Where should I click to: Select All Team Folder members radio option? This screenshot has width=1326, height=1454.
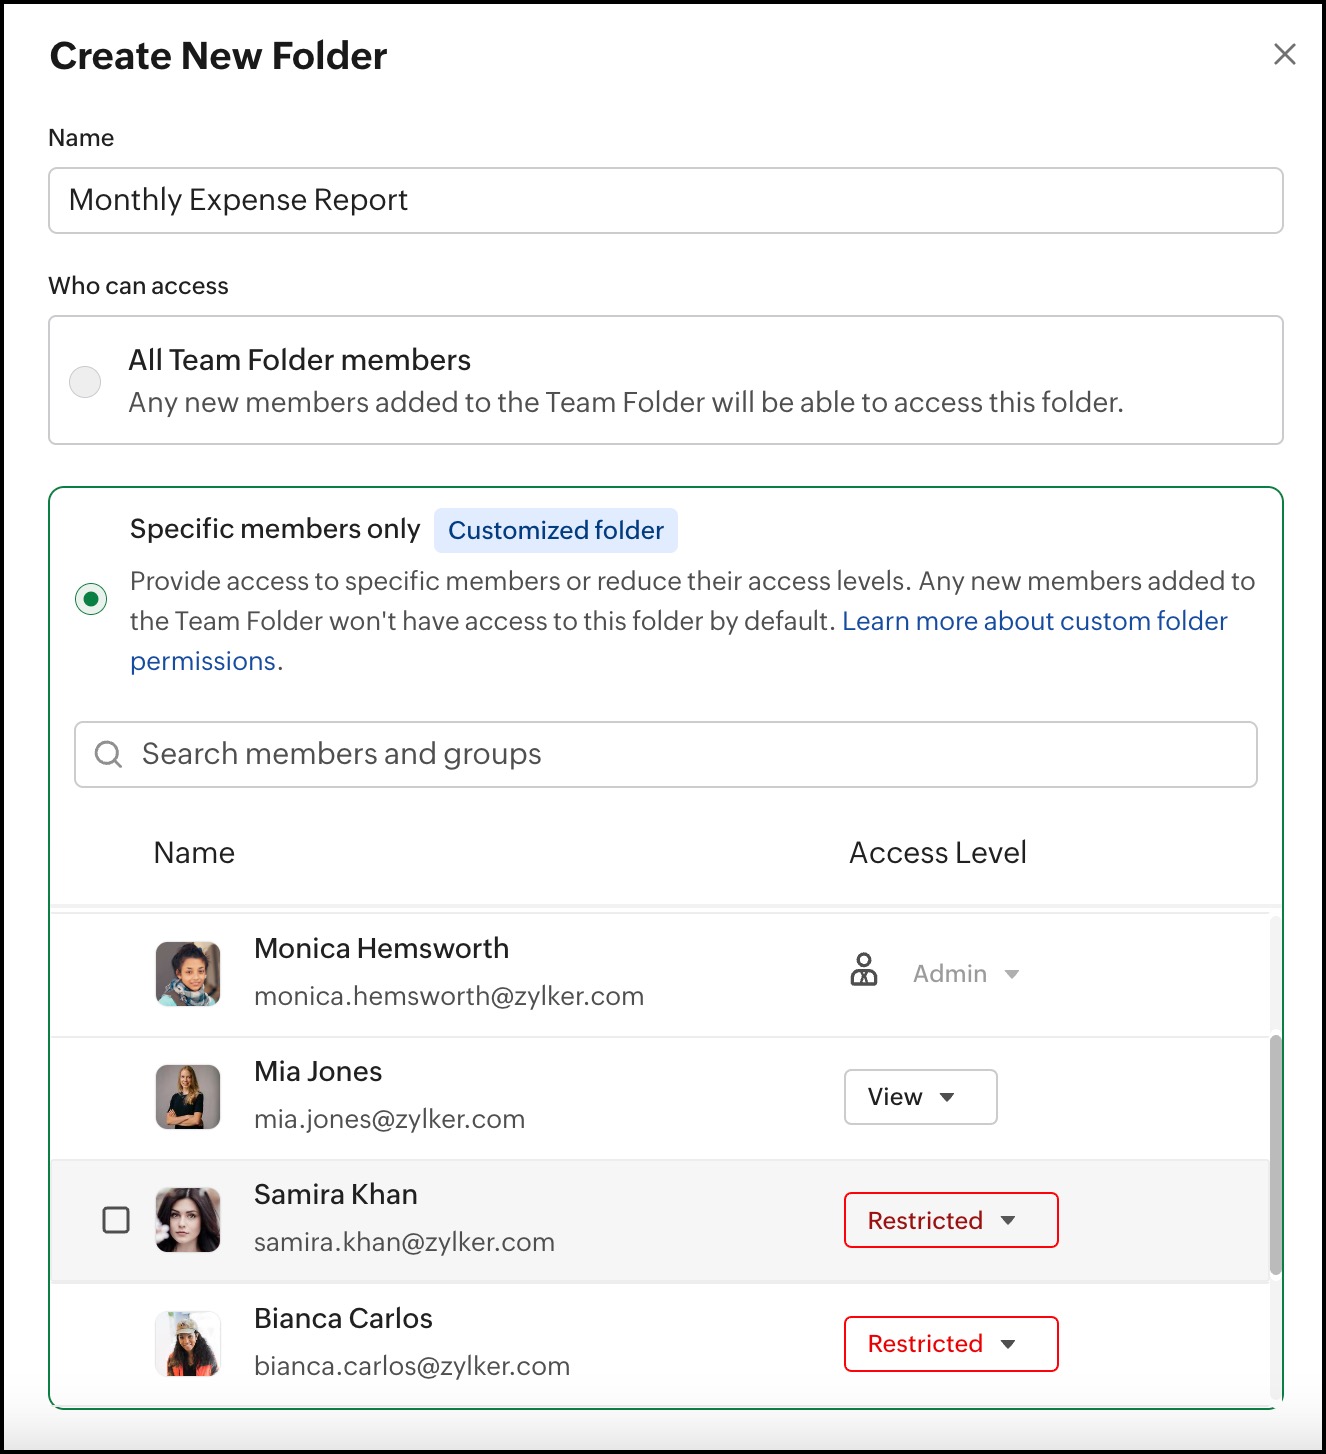click(85, 381)
